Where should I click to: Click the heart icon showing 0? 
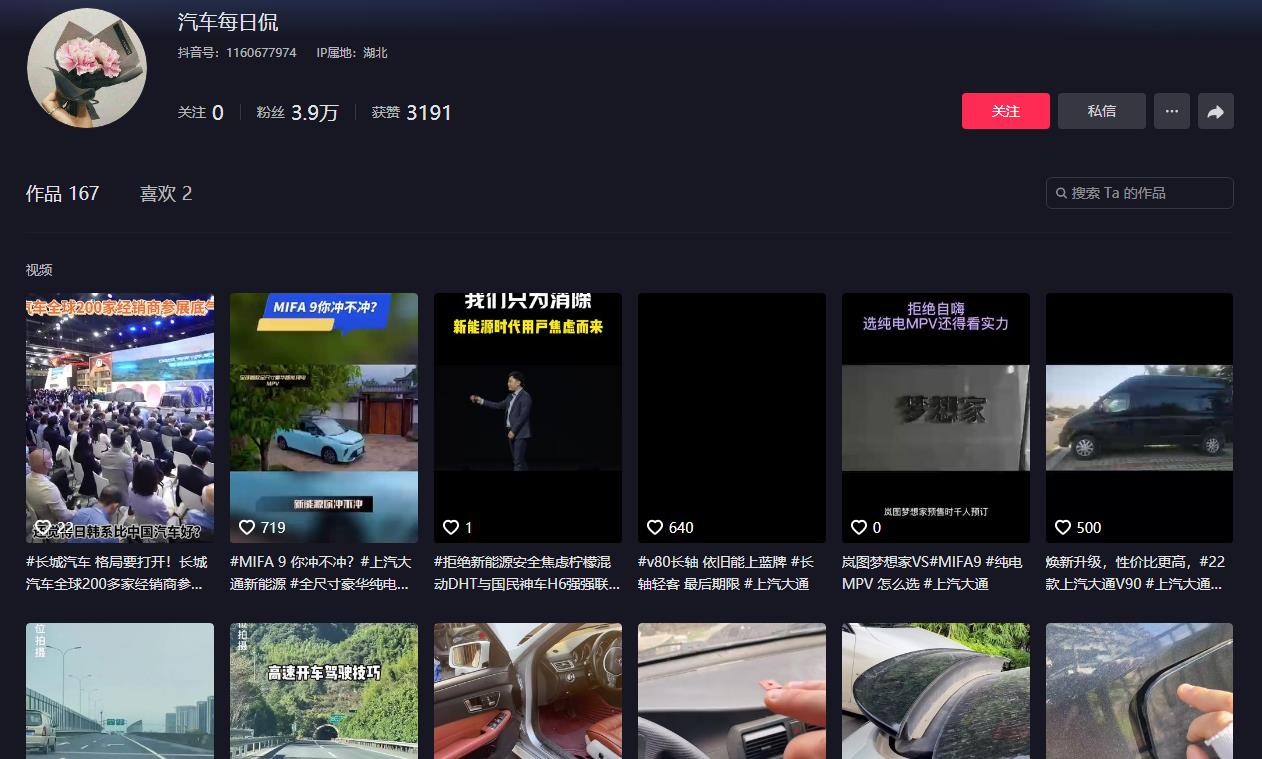click(859, 527)
